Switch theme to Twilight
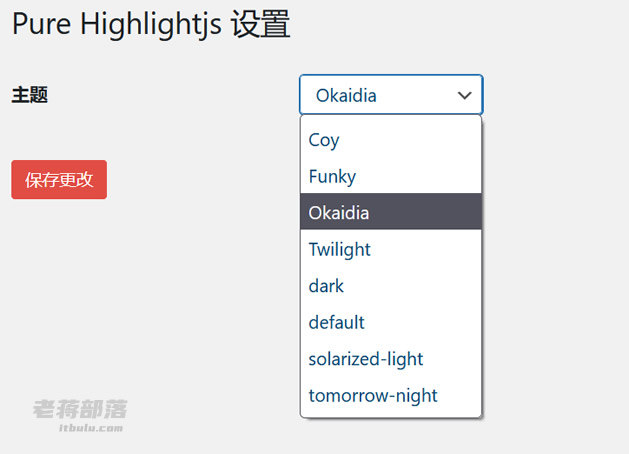The width and height of the screenshot is (629, 454). click(391, 249)
